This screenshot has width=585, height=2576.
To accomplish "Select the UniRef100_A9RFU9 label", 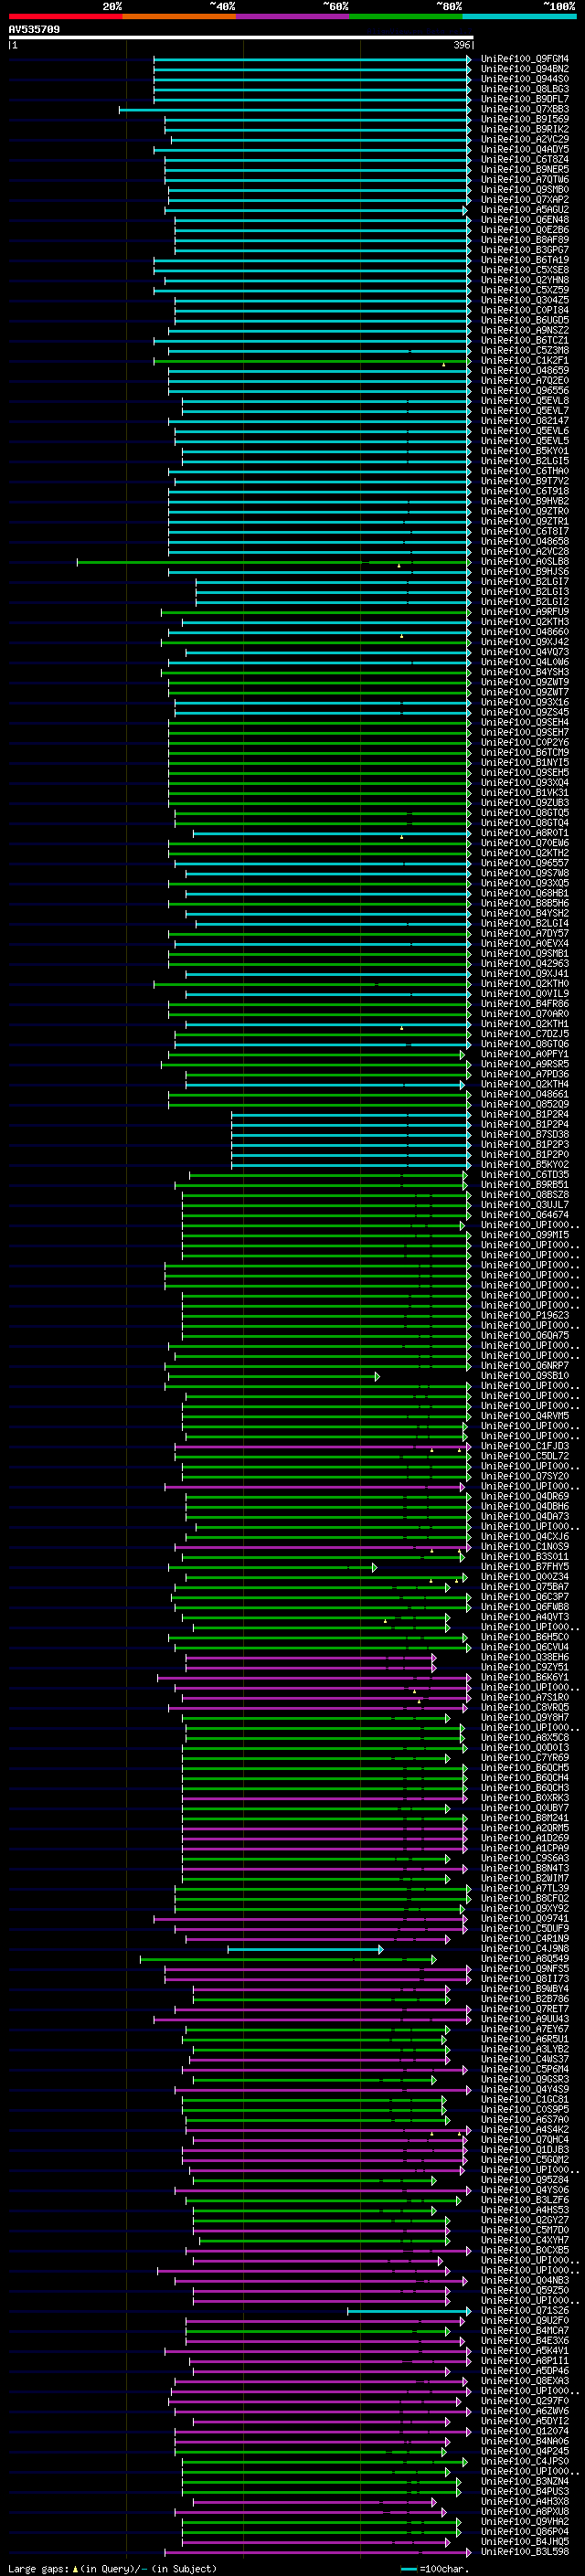I will coord(524,611).
